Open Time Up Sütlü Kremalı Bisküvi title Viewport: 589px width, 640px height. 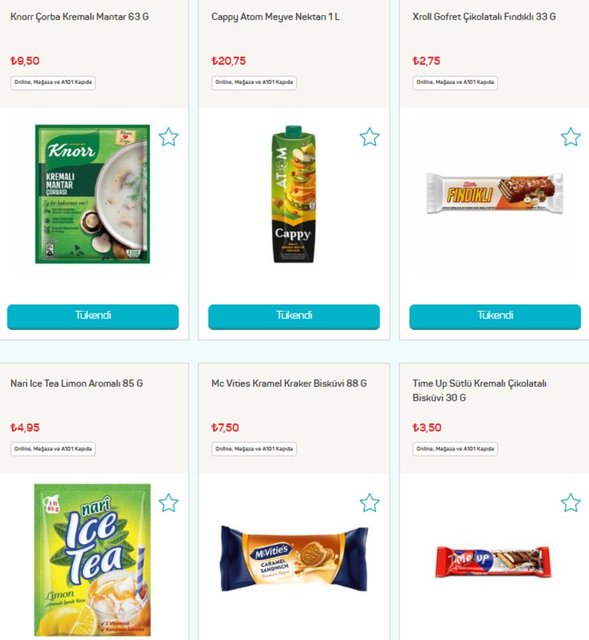(x=479, y=390)
